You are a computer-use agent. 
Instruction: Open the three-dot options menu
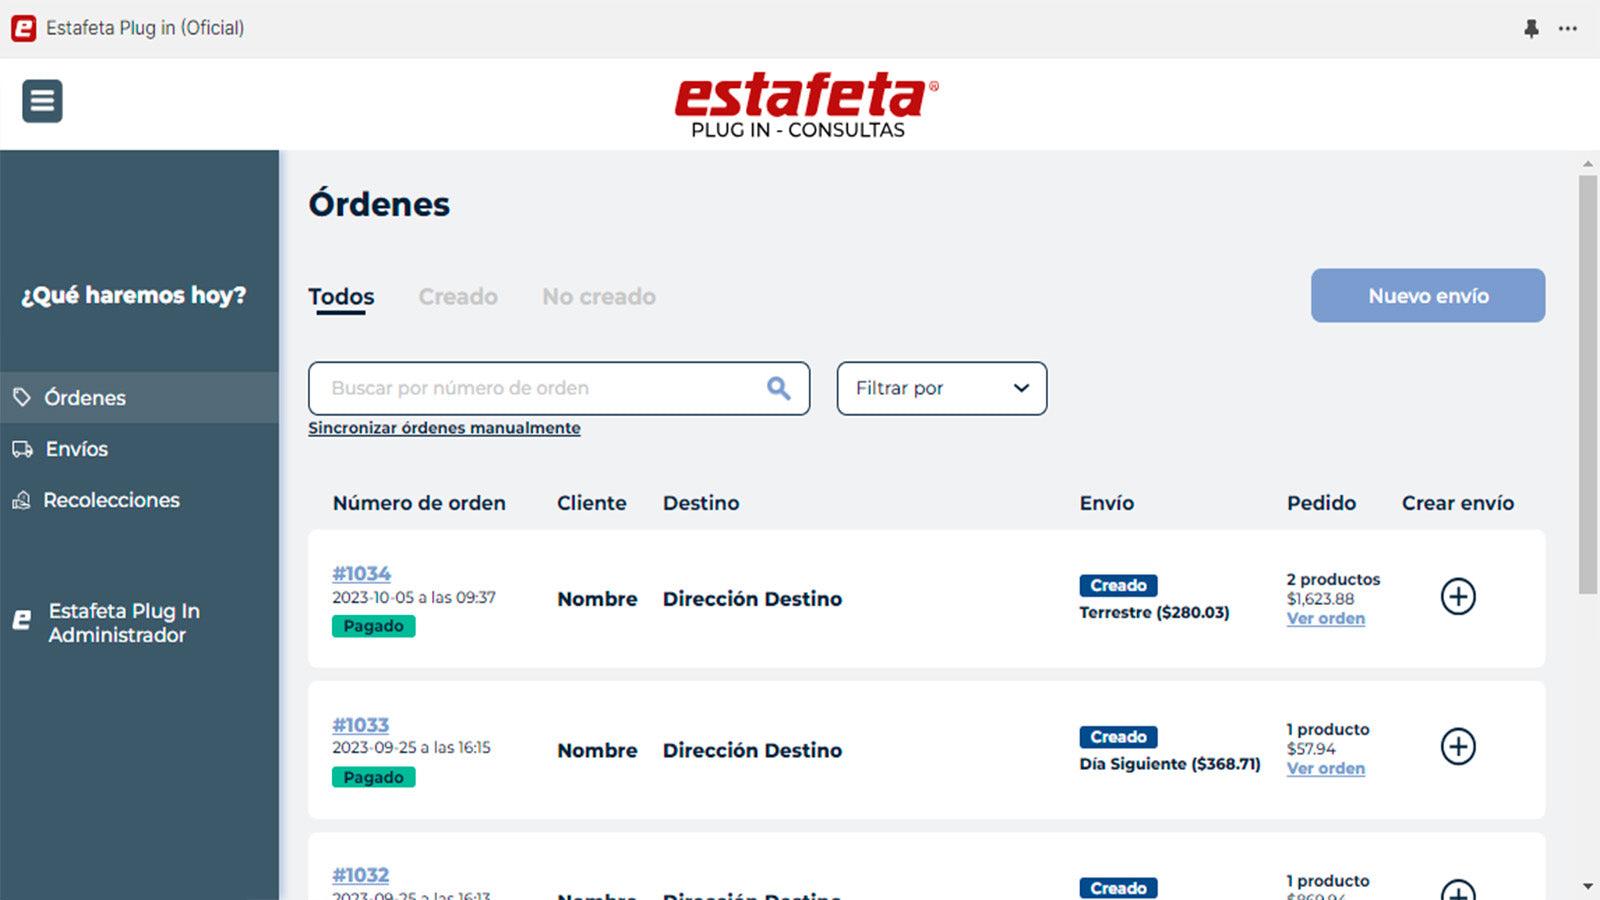[1567, 28]
